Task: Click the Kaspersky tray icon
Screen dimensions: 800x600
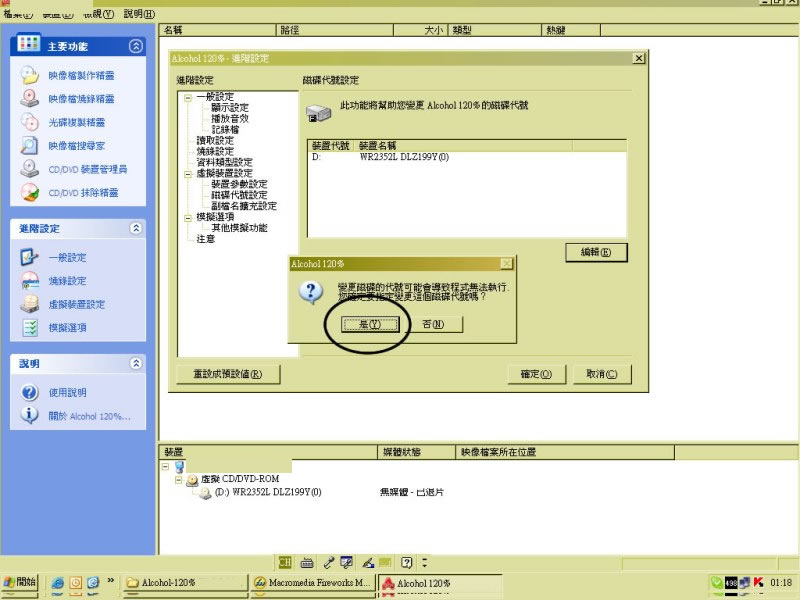Action: [758, 583]
